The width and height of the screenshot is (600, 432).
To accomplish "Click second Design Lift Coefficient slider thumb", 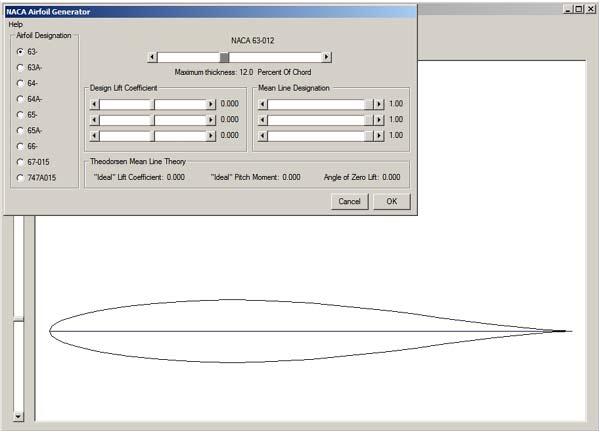I will [x=152, y=120].
